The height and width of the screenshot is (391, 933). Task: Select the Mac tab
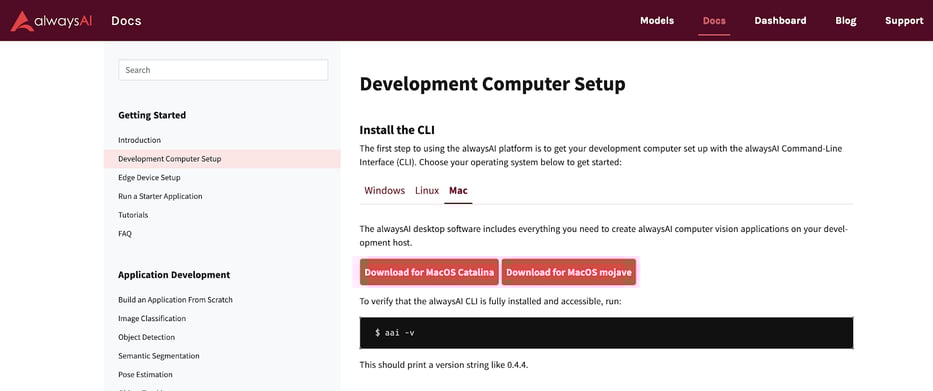tap(458, 190)
